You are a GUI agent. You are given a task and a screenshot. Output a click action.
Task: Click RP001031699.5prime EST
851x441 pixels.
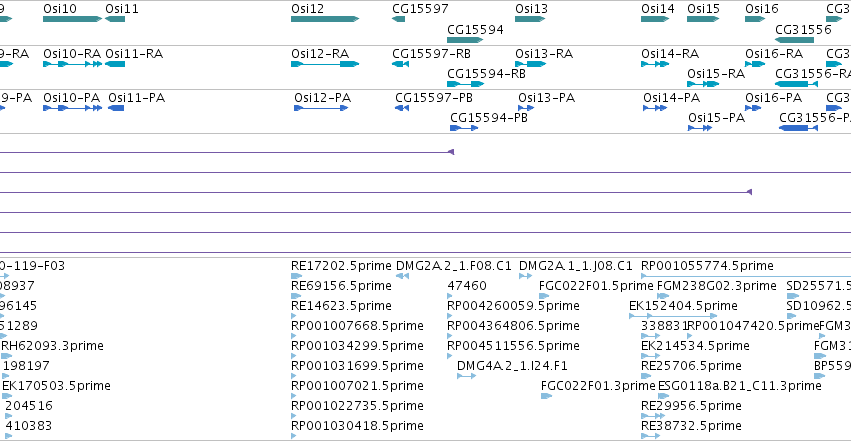point(294,376)
